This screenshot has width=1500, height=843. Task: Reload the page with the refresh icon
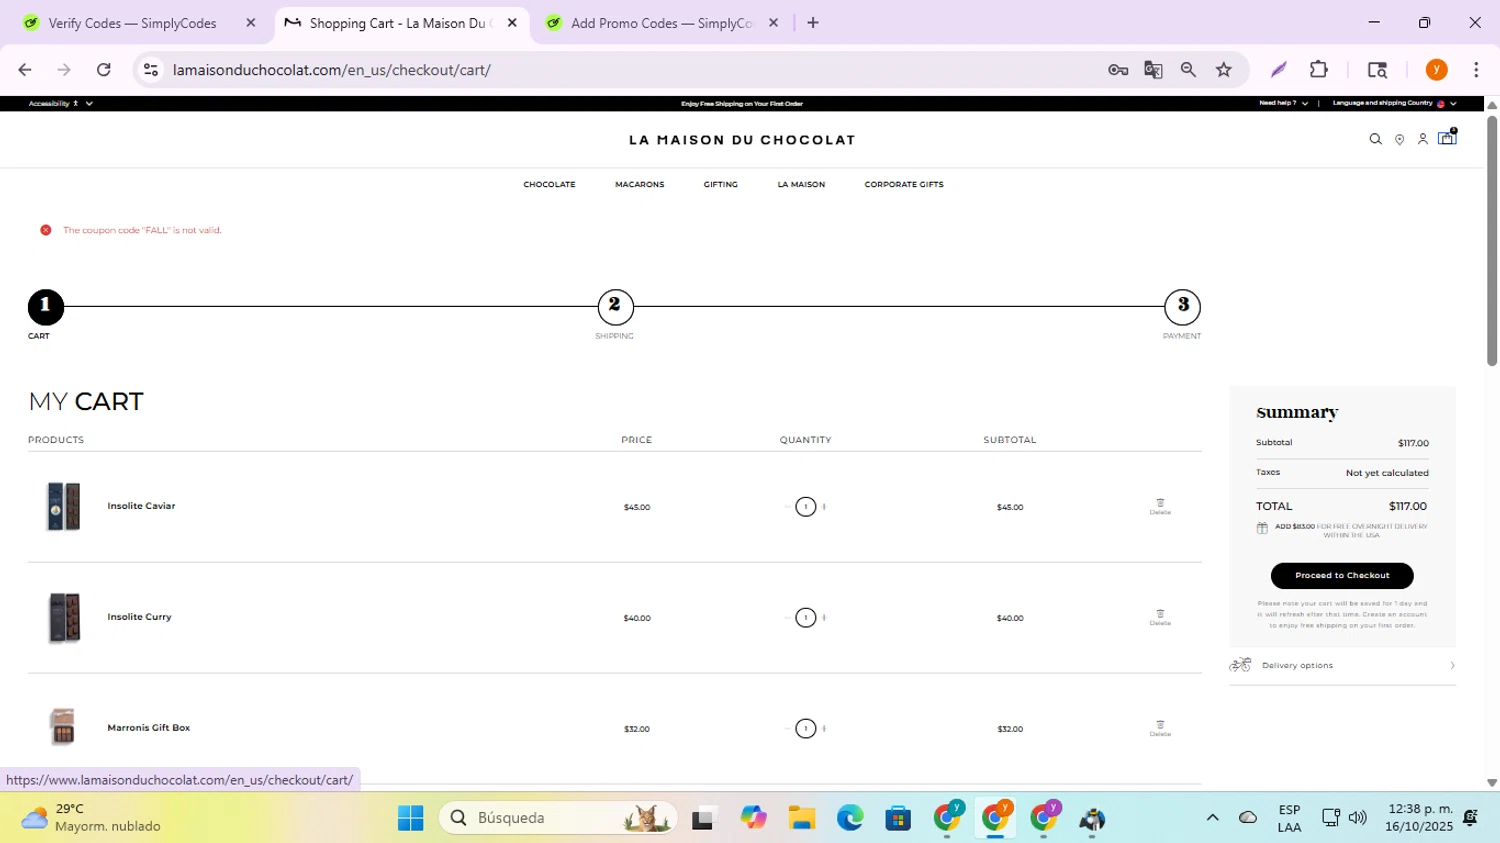tap(103, 69)
